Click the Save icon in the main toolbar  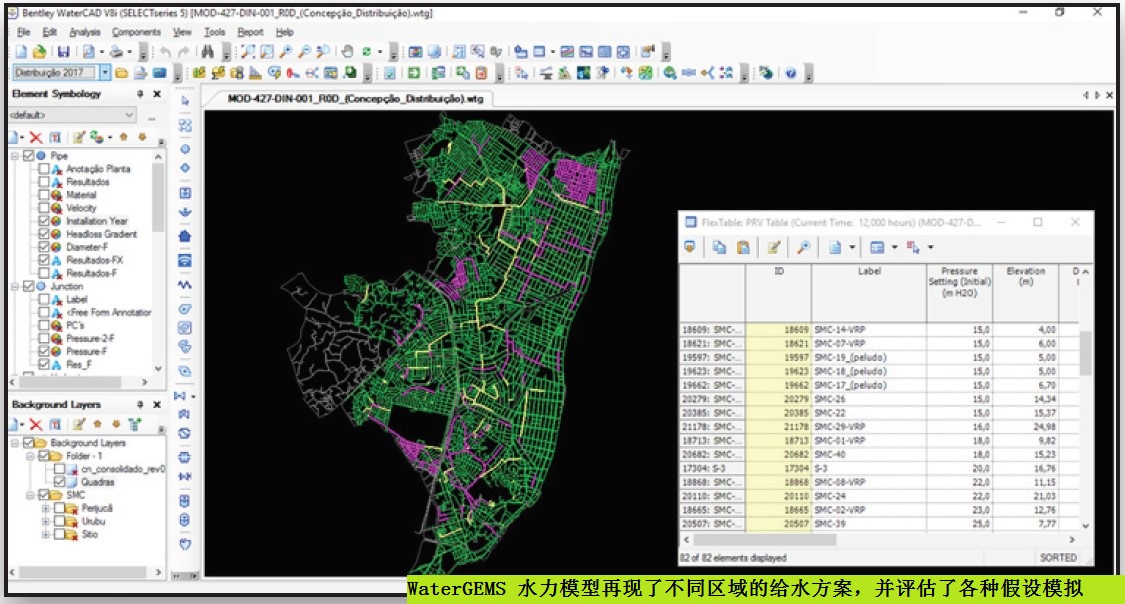pos(63,52)
